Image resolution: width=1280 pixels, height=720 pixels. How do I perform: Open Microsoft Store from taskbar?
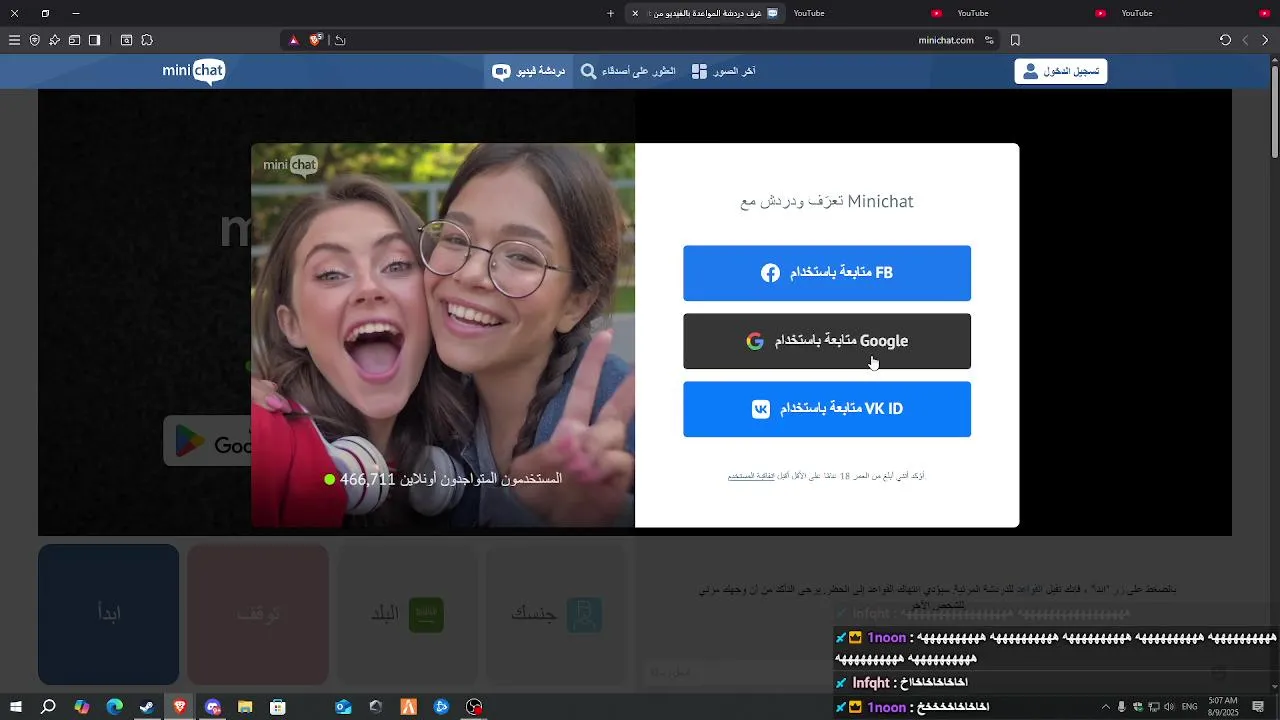tap(278, 707)
